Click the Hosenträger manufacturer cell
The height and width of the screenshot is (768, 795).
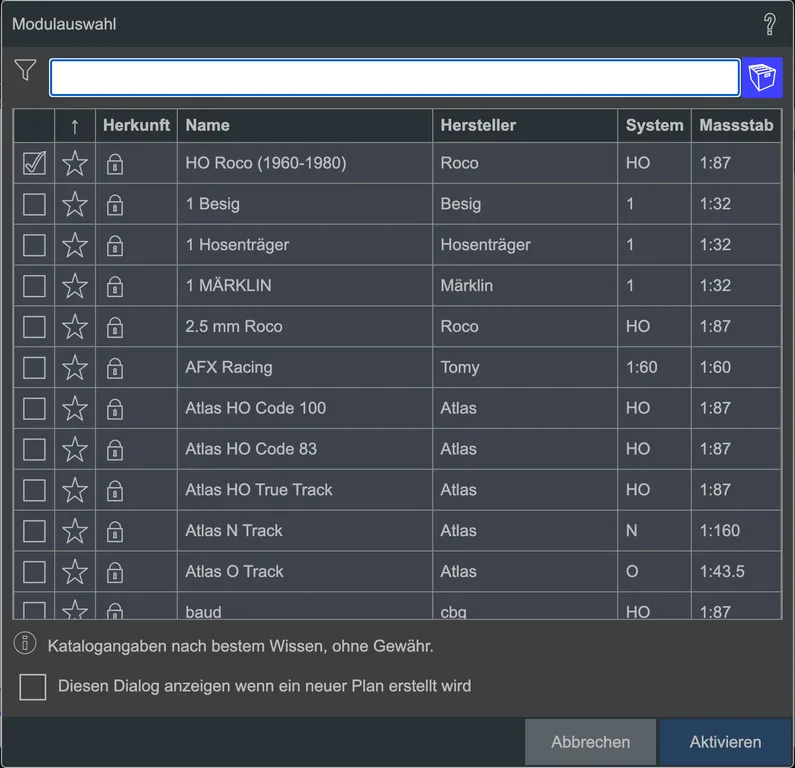pyautogui.click(x=525, y=245)
